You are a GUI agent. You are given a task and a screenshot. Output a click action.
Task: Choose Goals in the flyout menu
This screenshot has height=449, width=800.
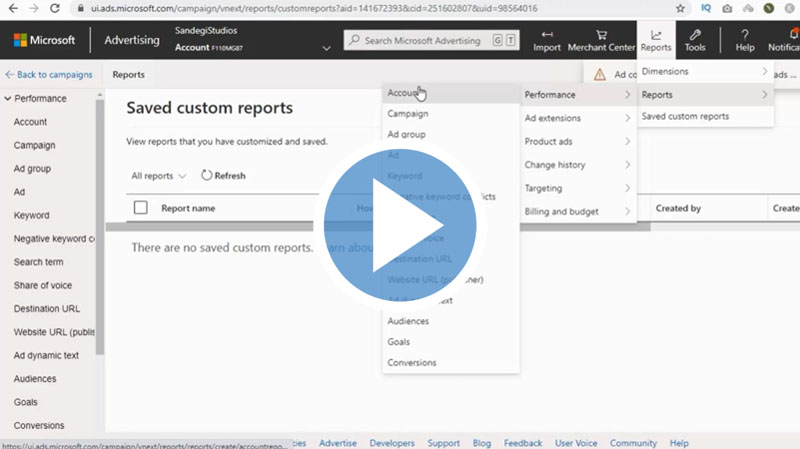[451, 342]
